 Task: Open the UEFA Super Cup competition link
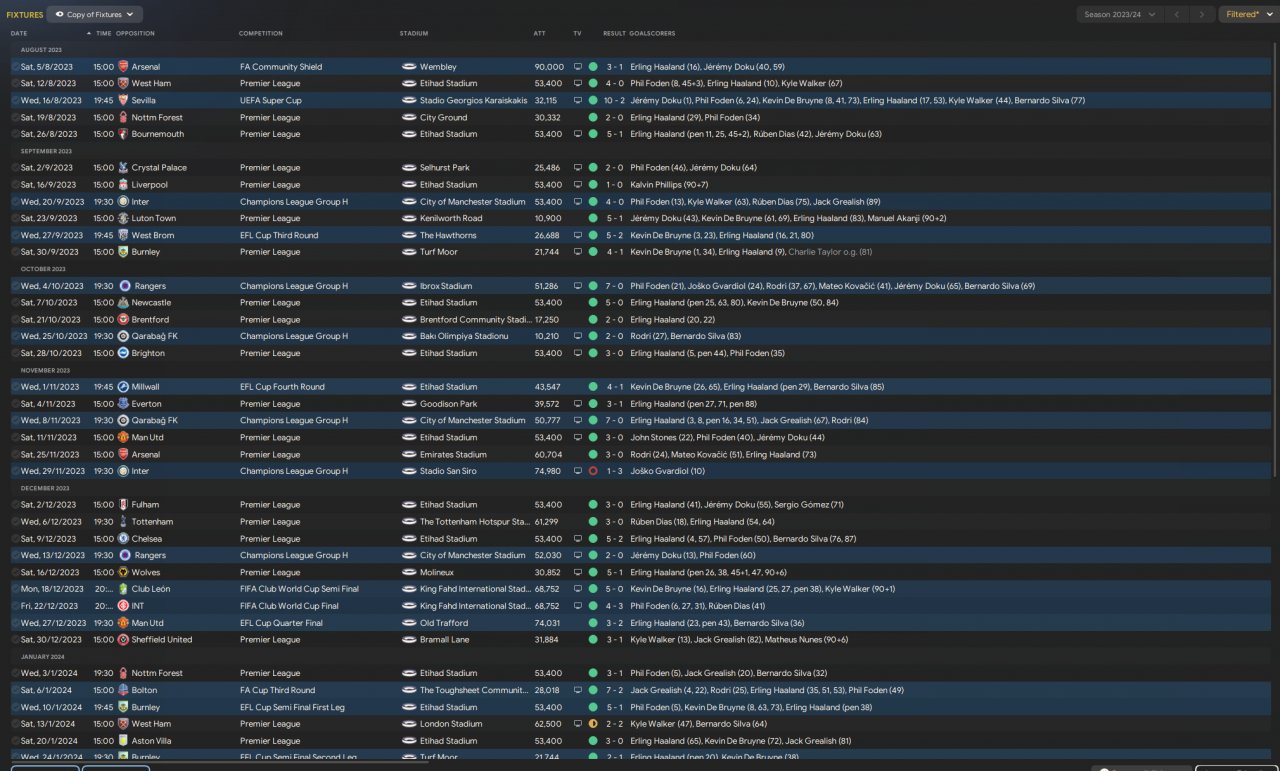(270, 101)
